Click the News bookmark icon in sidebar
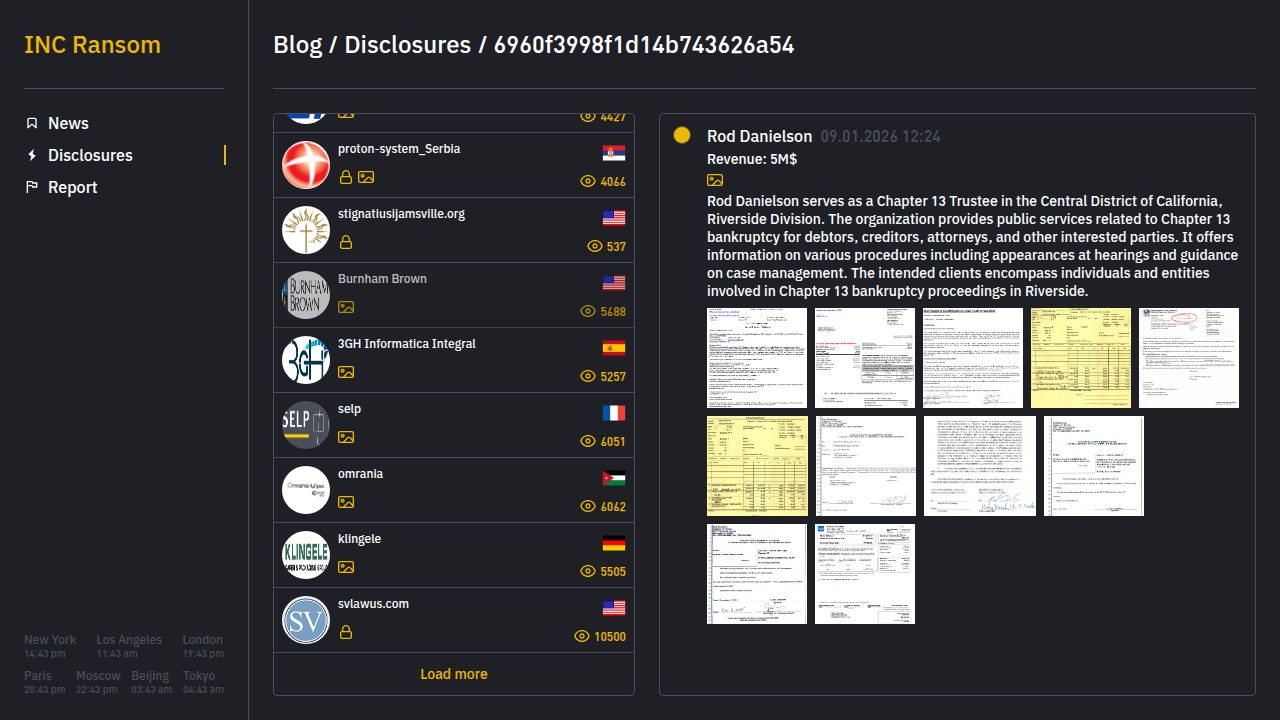Viewport: 1280px width, 720px height. 32,123
